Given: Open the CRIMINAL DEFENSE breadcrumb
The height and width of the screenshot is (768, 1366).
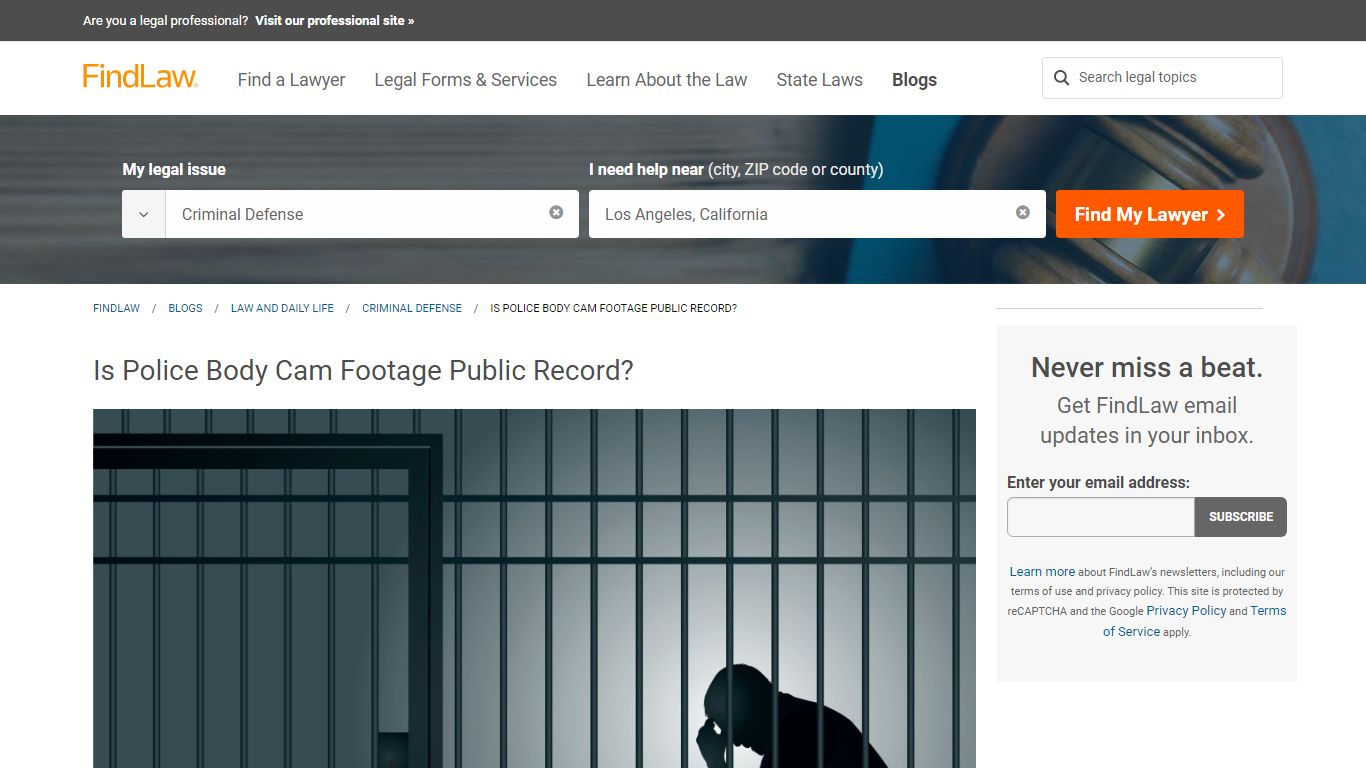Looking at the screenshot, I should click(412, 308).
